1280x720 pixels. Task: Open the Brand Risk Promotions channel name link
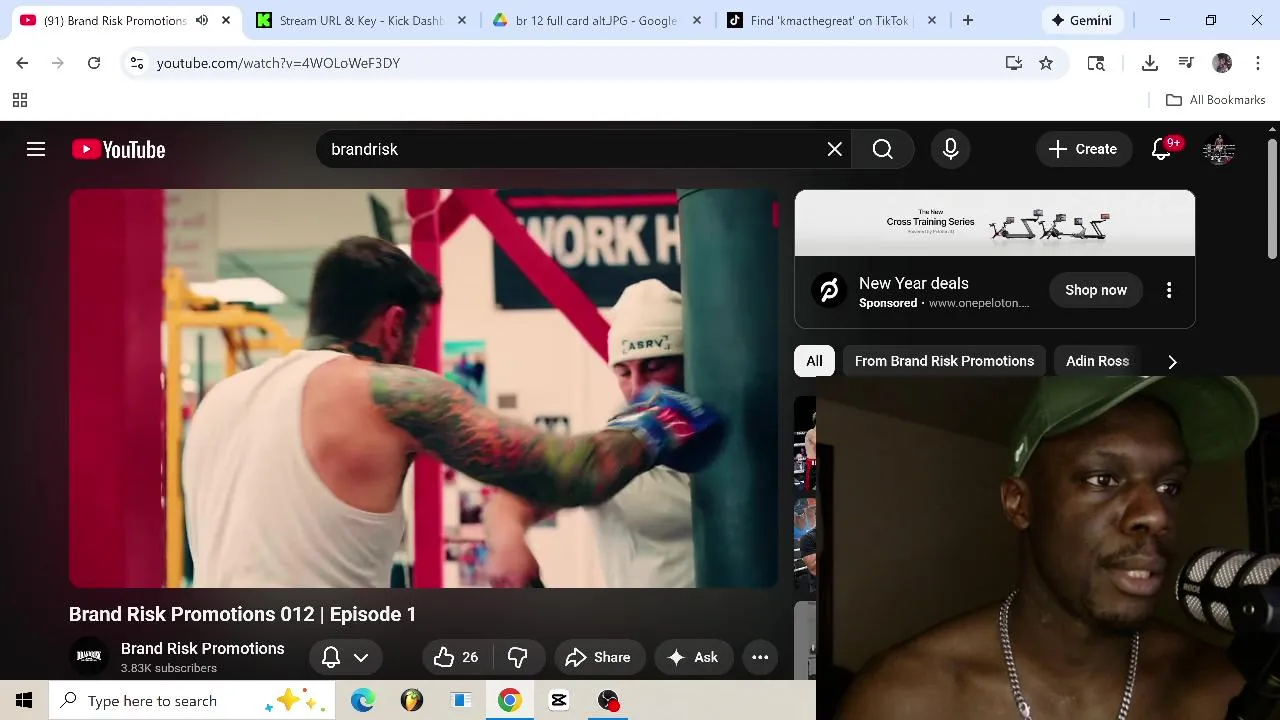[203, 648]
